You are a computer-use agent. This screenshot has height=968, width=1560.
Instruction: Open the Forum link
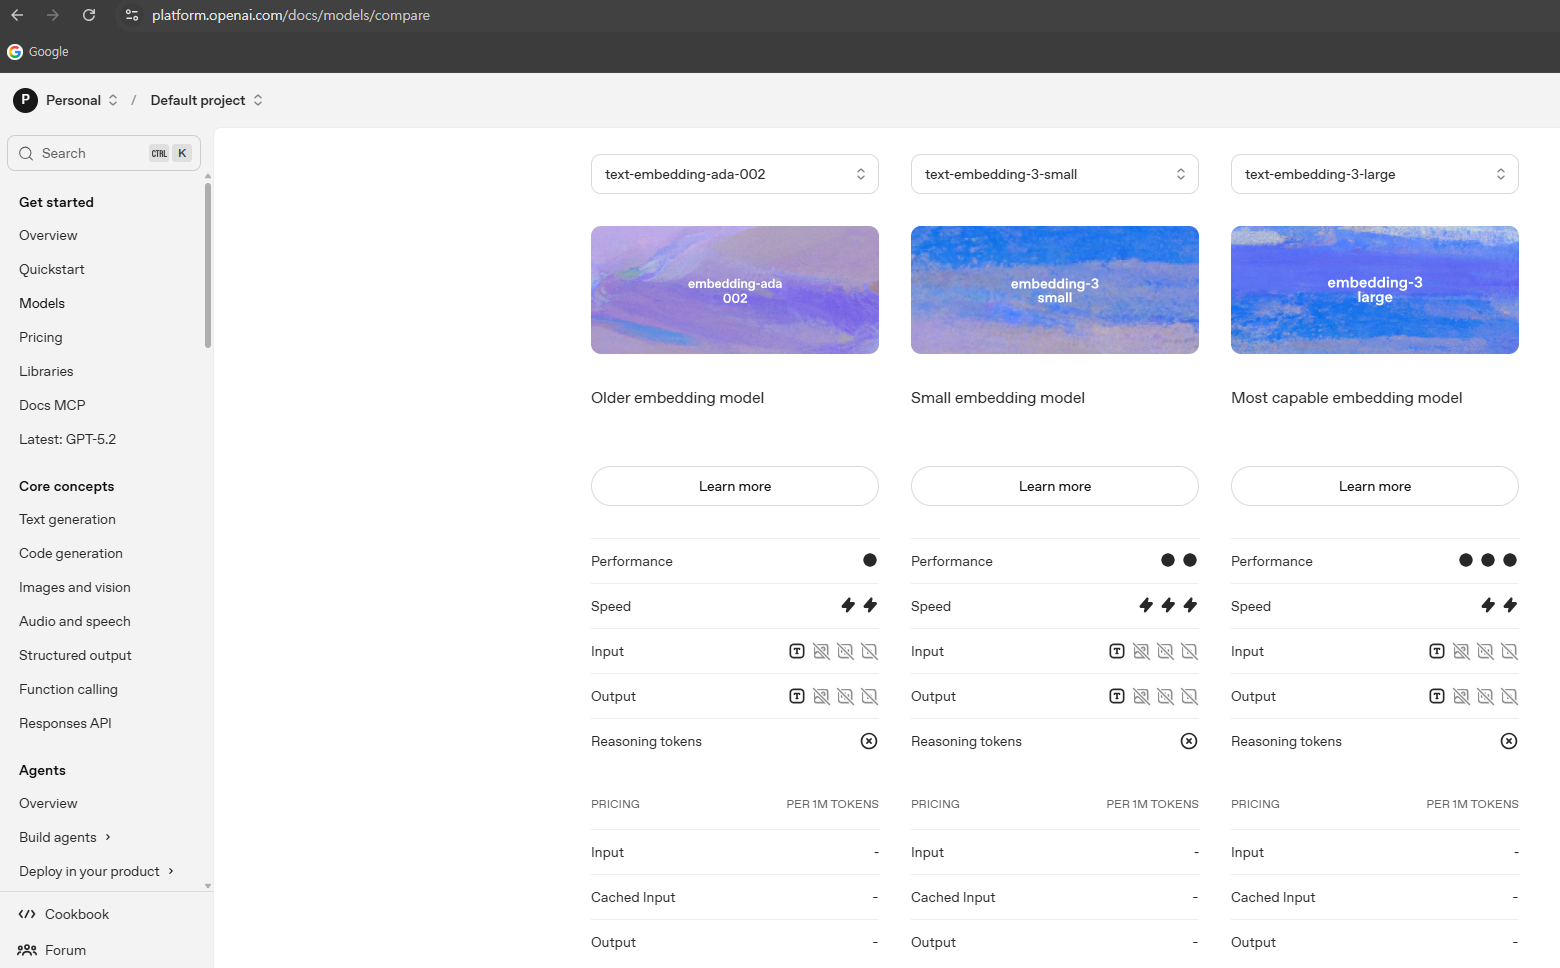click(x=65, y=950)
